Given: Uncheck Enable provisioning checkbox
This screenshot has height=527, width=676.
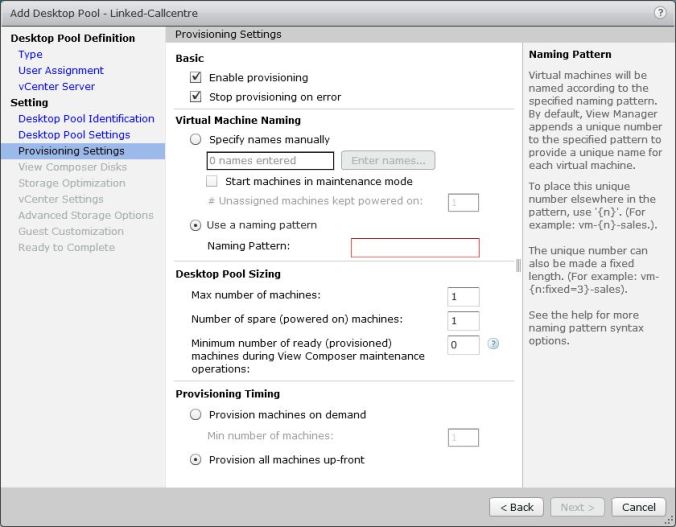Looking at the screenshot, I should point(196,77).
